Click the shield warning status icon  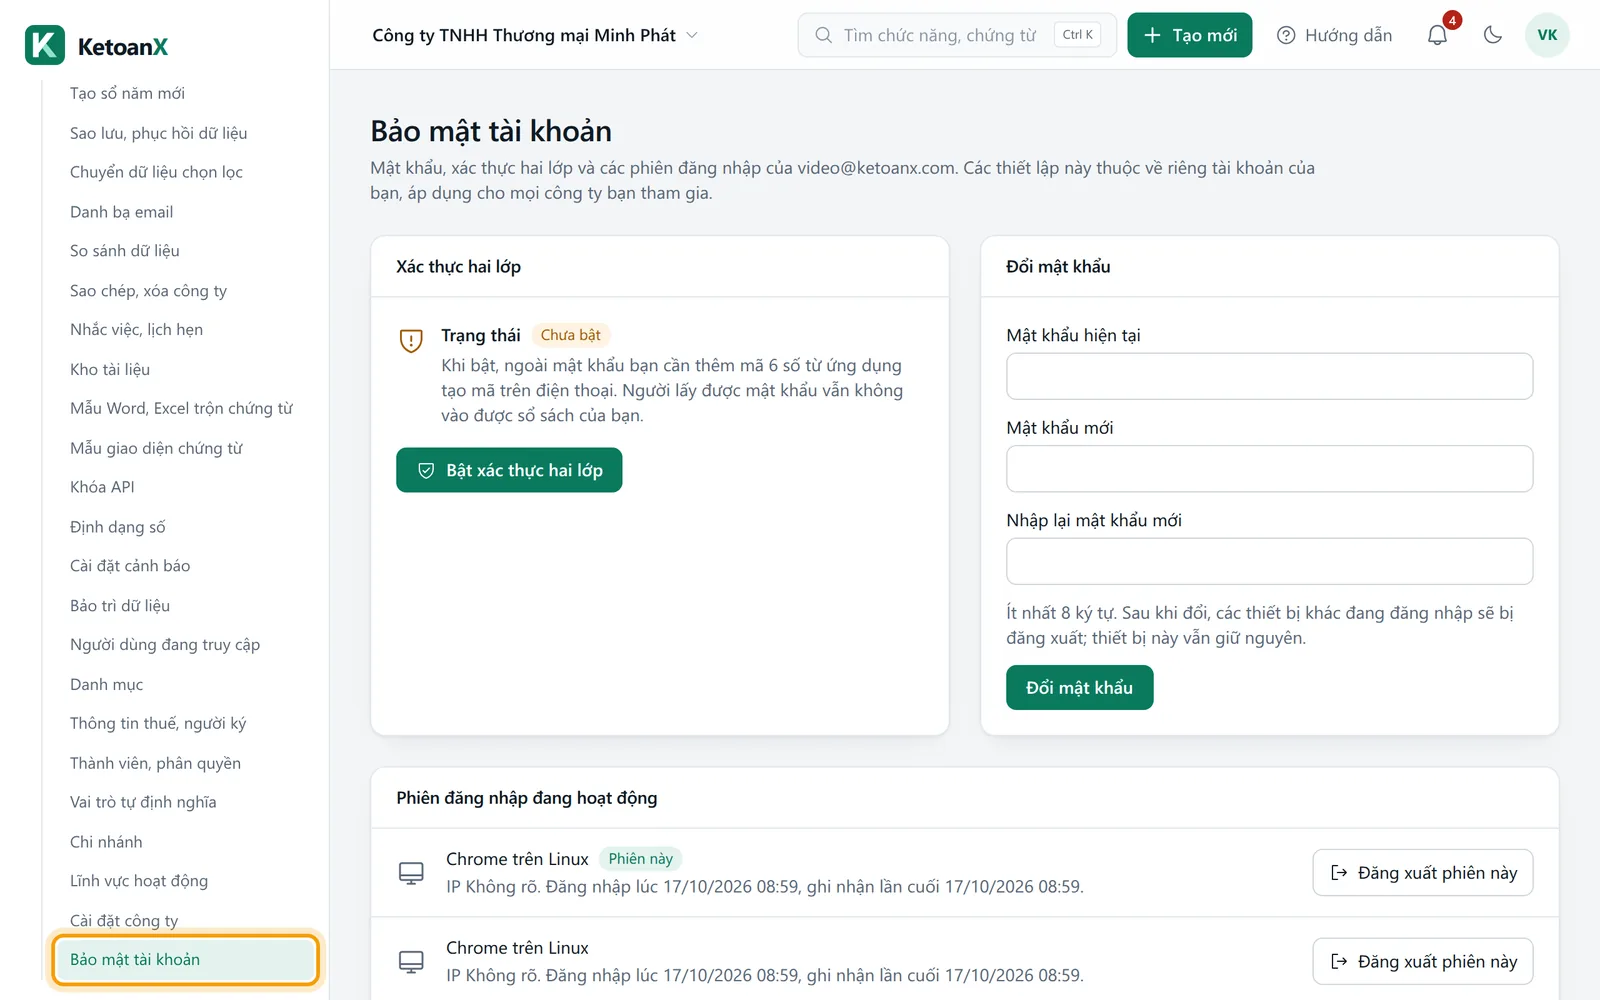[411, 341]
